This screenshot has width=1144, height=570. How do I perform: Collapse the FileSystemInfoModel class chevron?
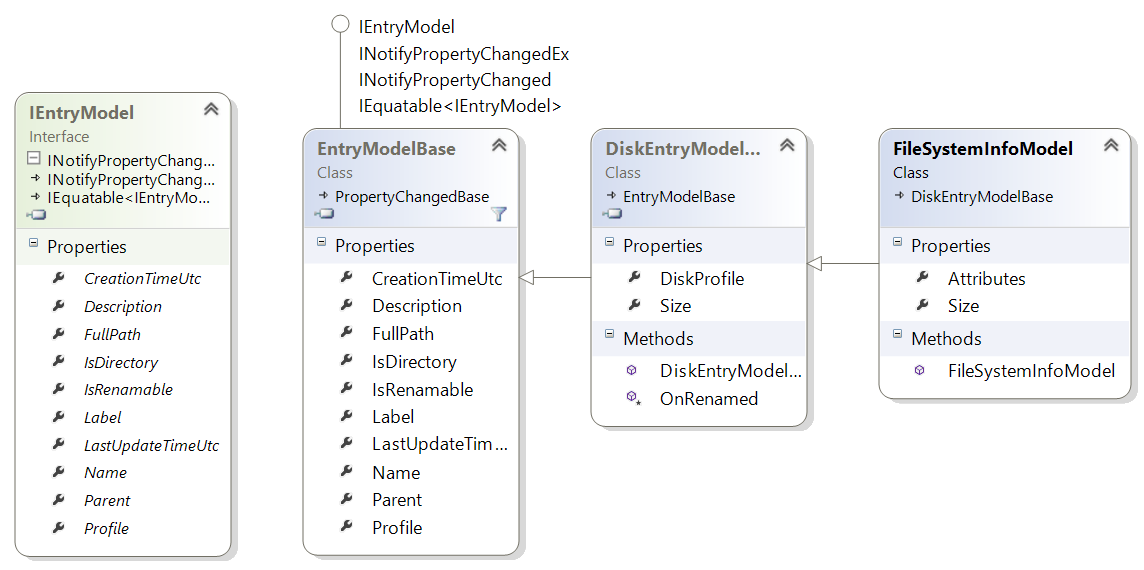tap(1110, 145)
